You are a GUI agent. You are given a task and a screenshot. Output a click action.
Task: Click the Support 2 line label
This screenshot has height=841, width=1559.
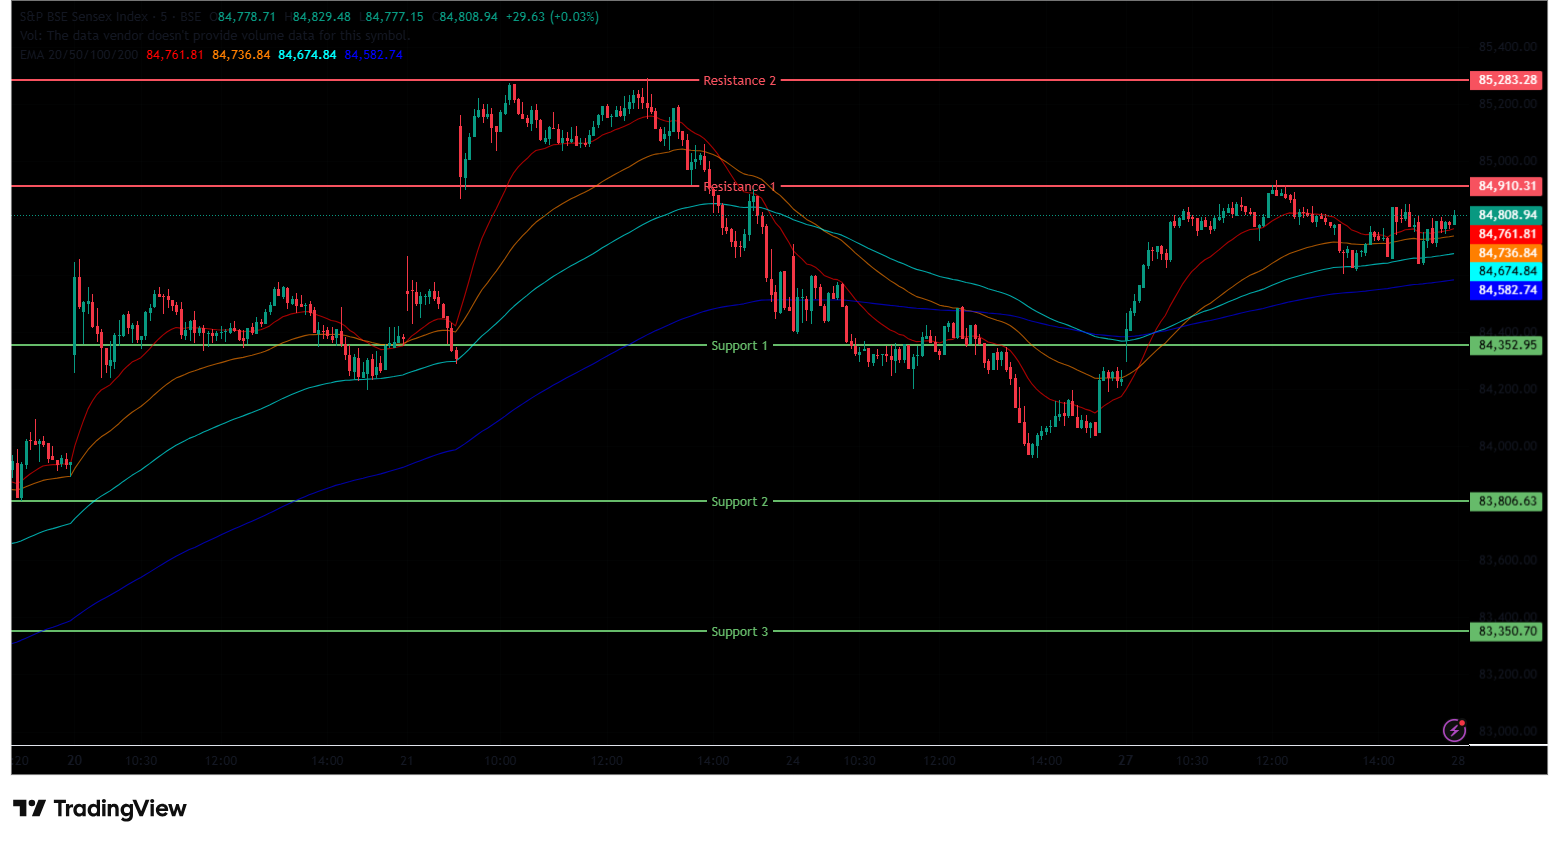tap(739, 502)
